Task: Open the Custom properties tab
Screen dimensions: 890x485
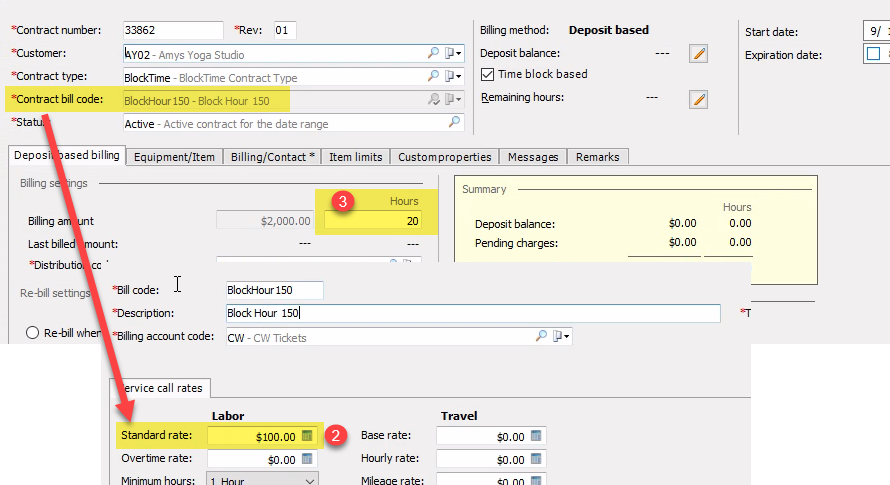Action: (x=444, y=157)
